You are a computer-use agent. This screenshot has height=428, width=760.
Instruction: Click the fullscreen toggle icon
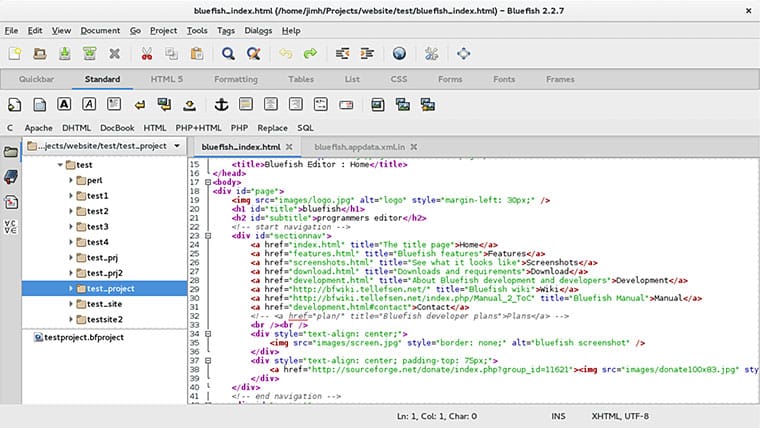[463, 54]
